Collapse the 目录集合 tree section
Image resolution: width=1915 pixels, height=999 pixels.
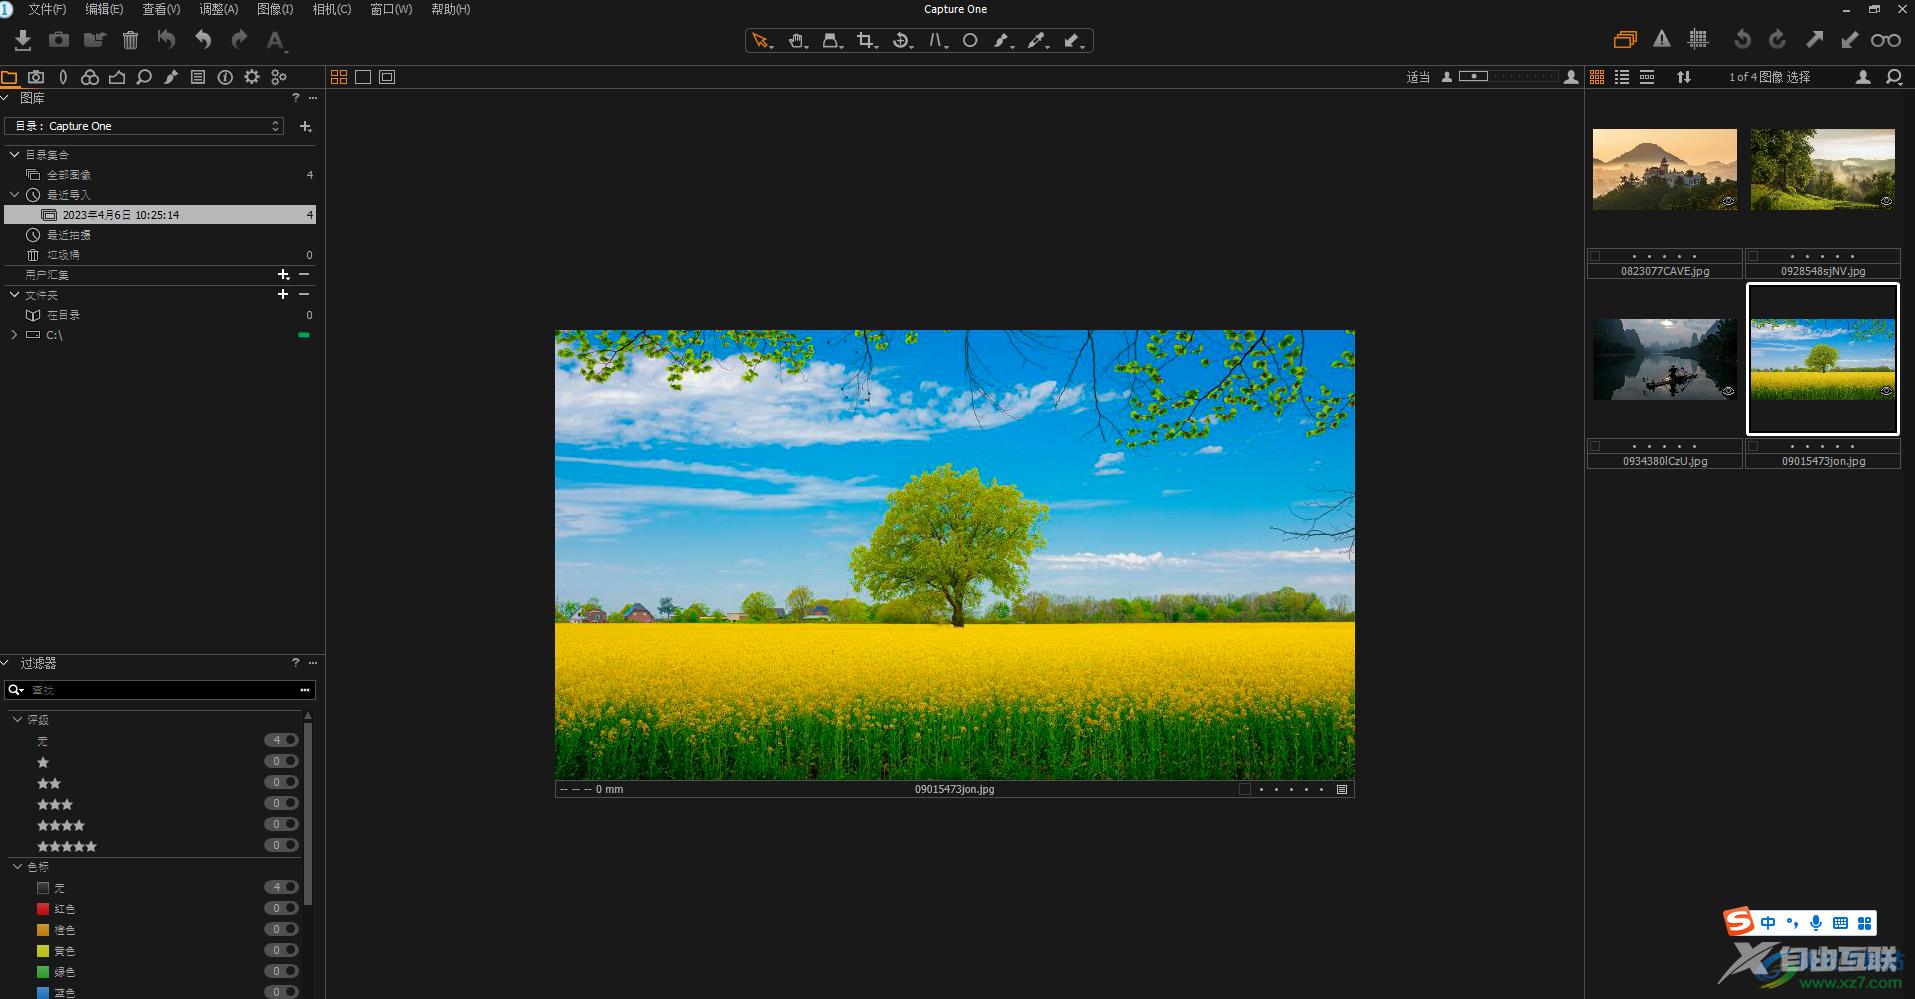[x=14, y=154]
